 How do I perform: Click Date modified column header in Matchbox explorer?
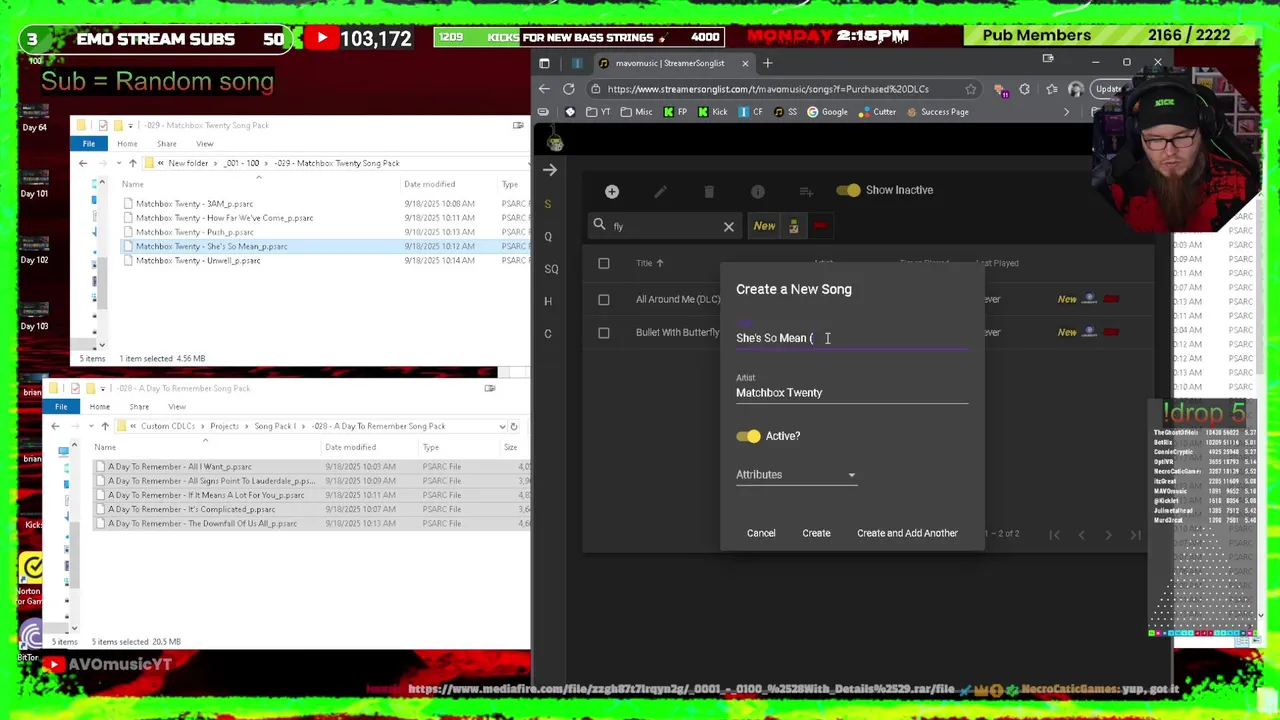pos(430,184)
